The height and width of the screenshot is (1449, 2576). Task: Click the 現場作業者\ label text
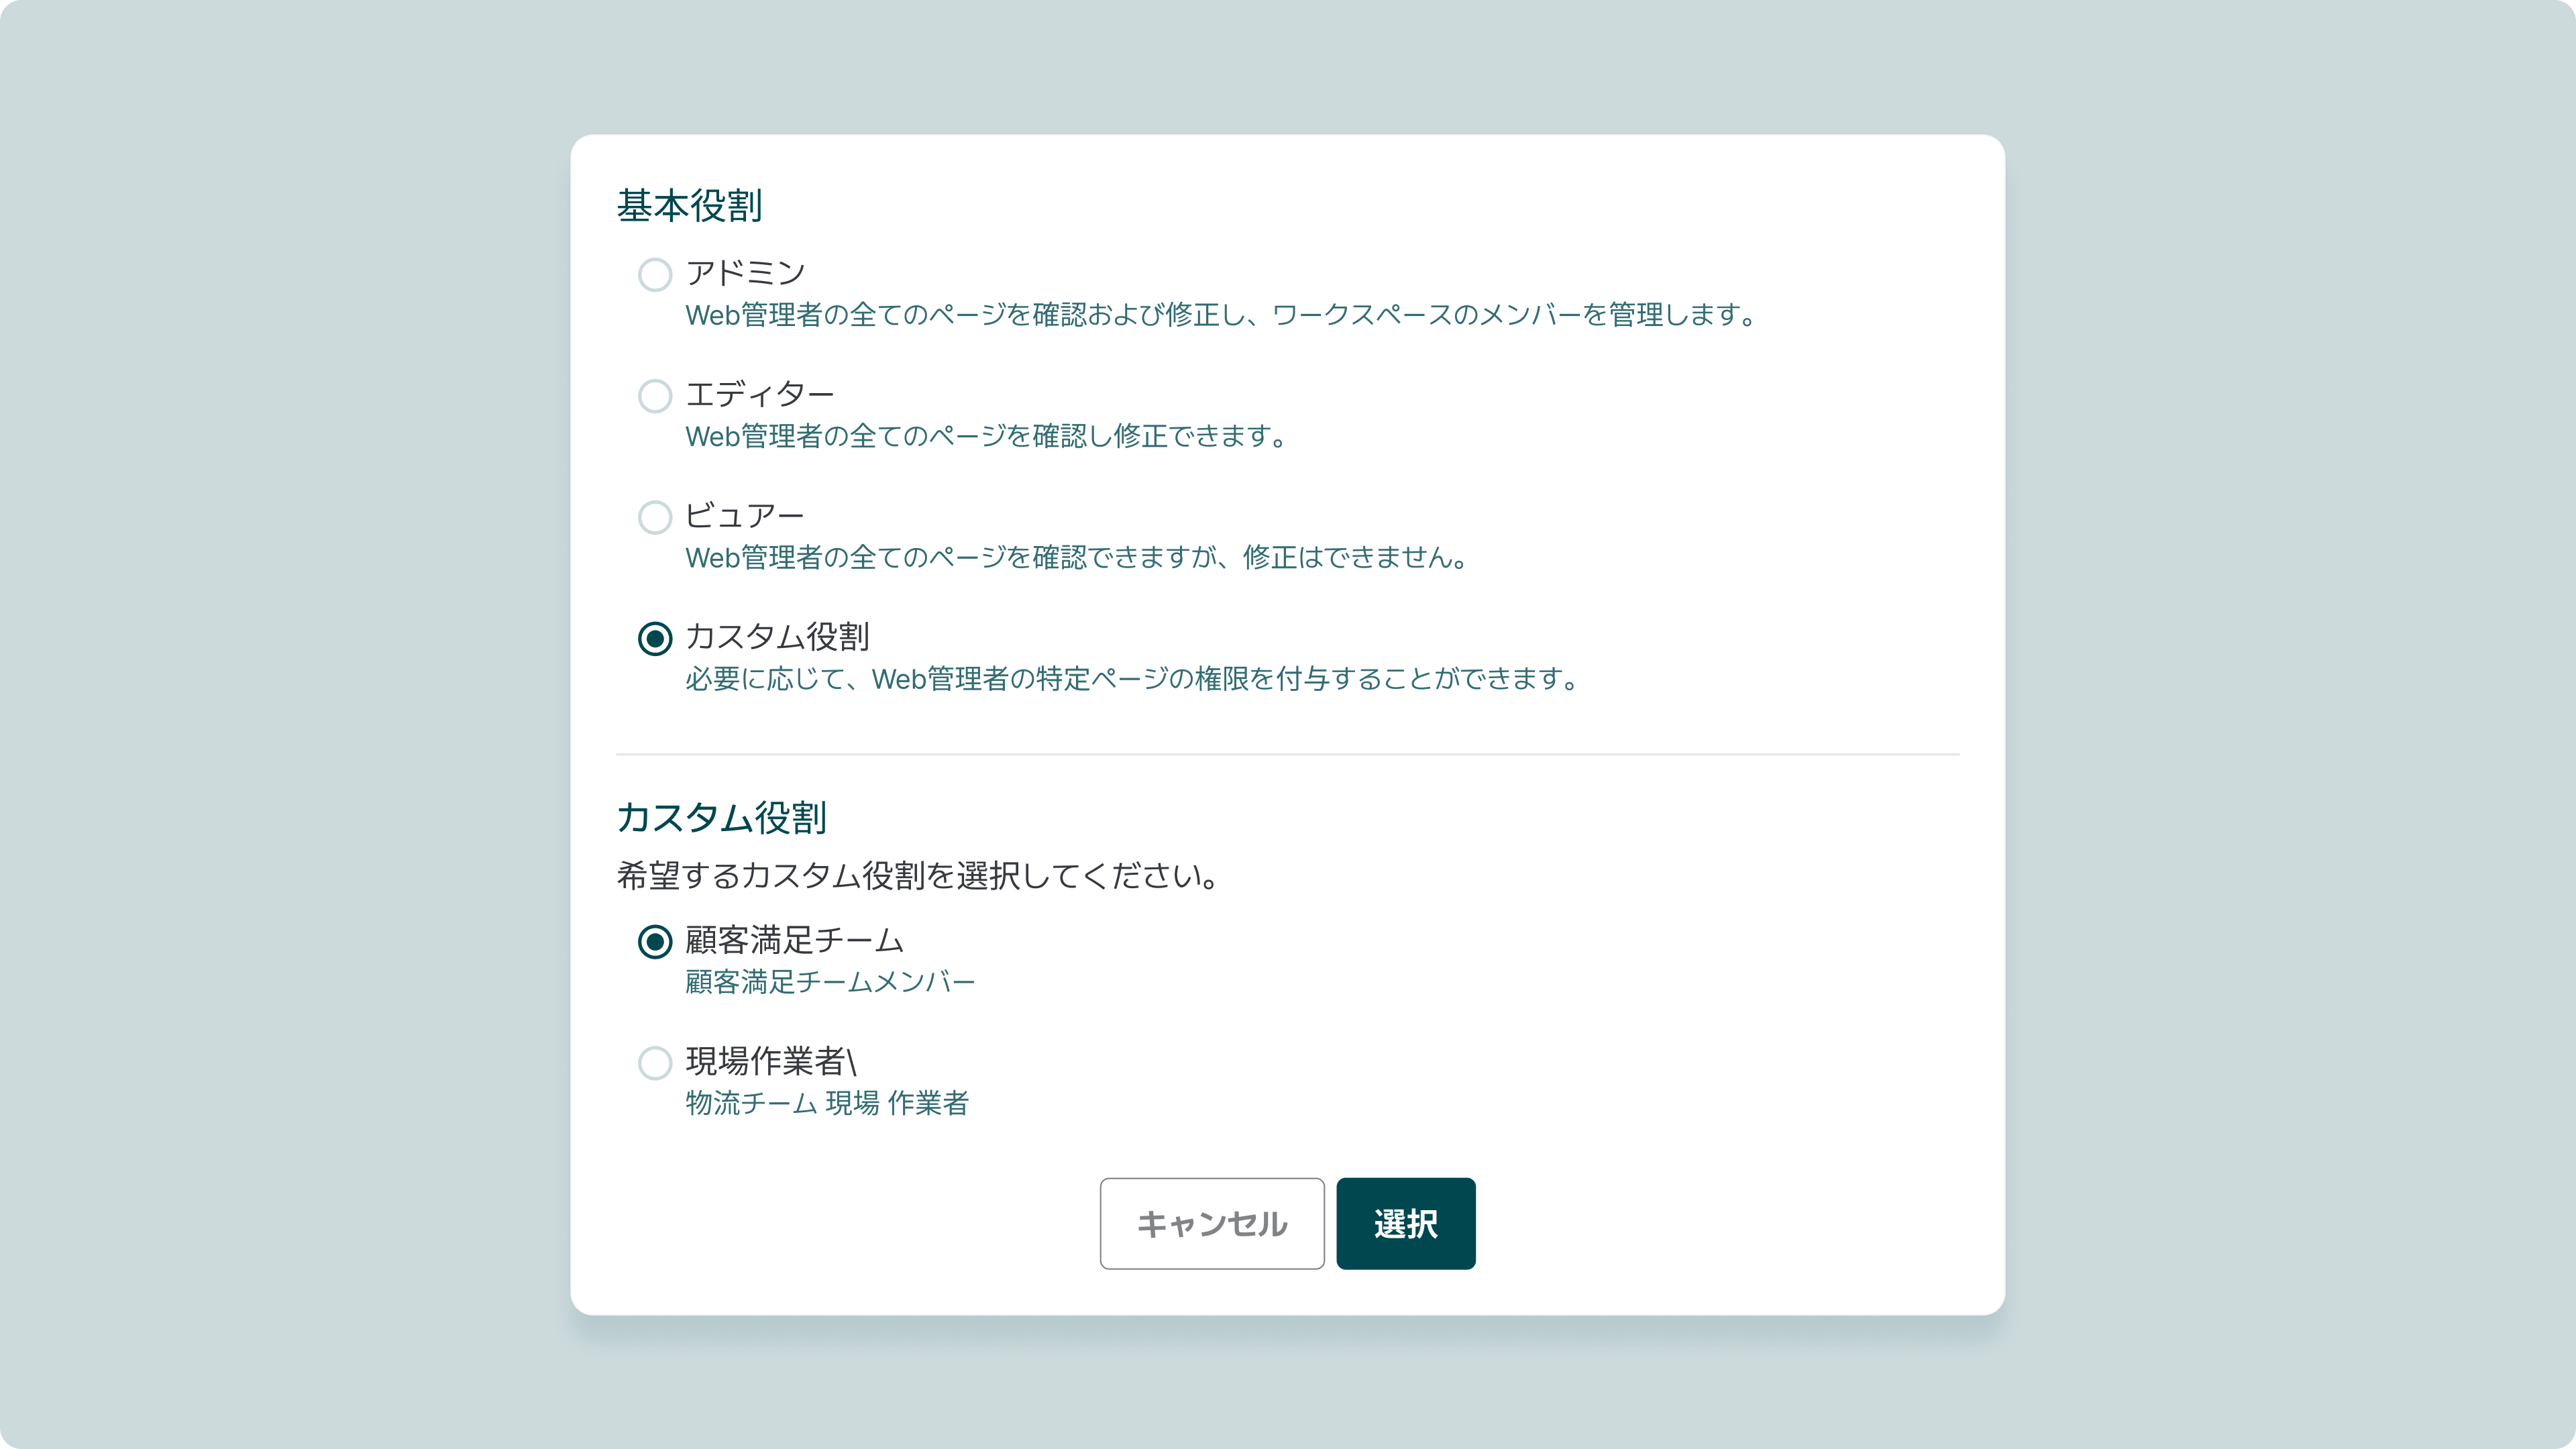[x=770, y=1061]
